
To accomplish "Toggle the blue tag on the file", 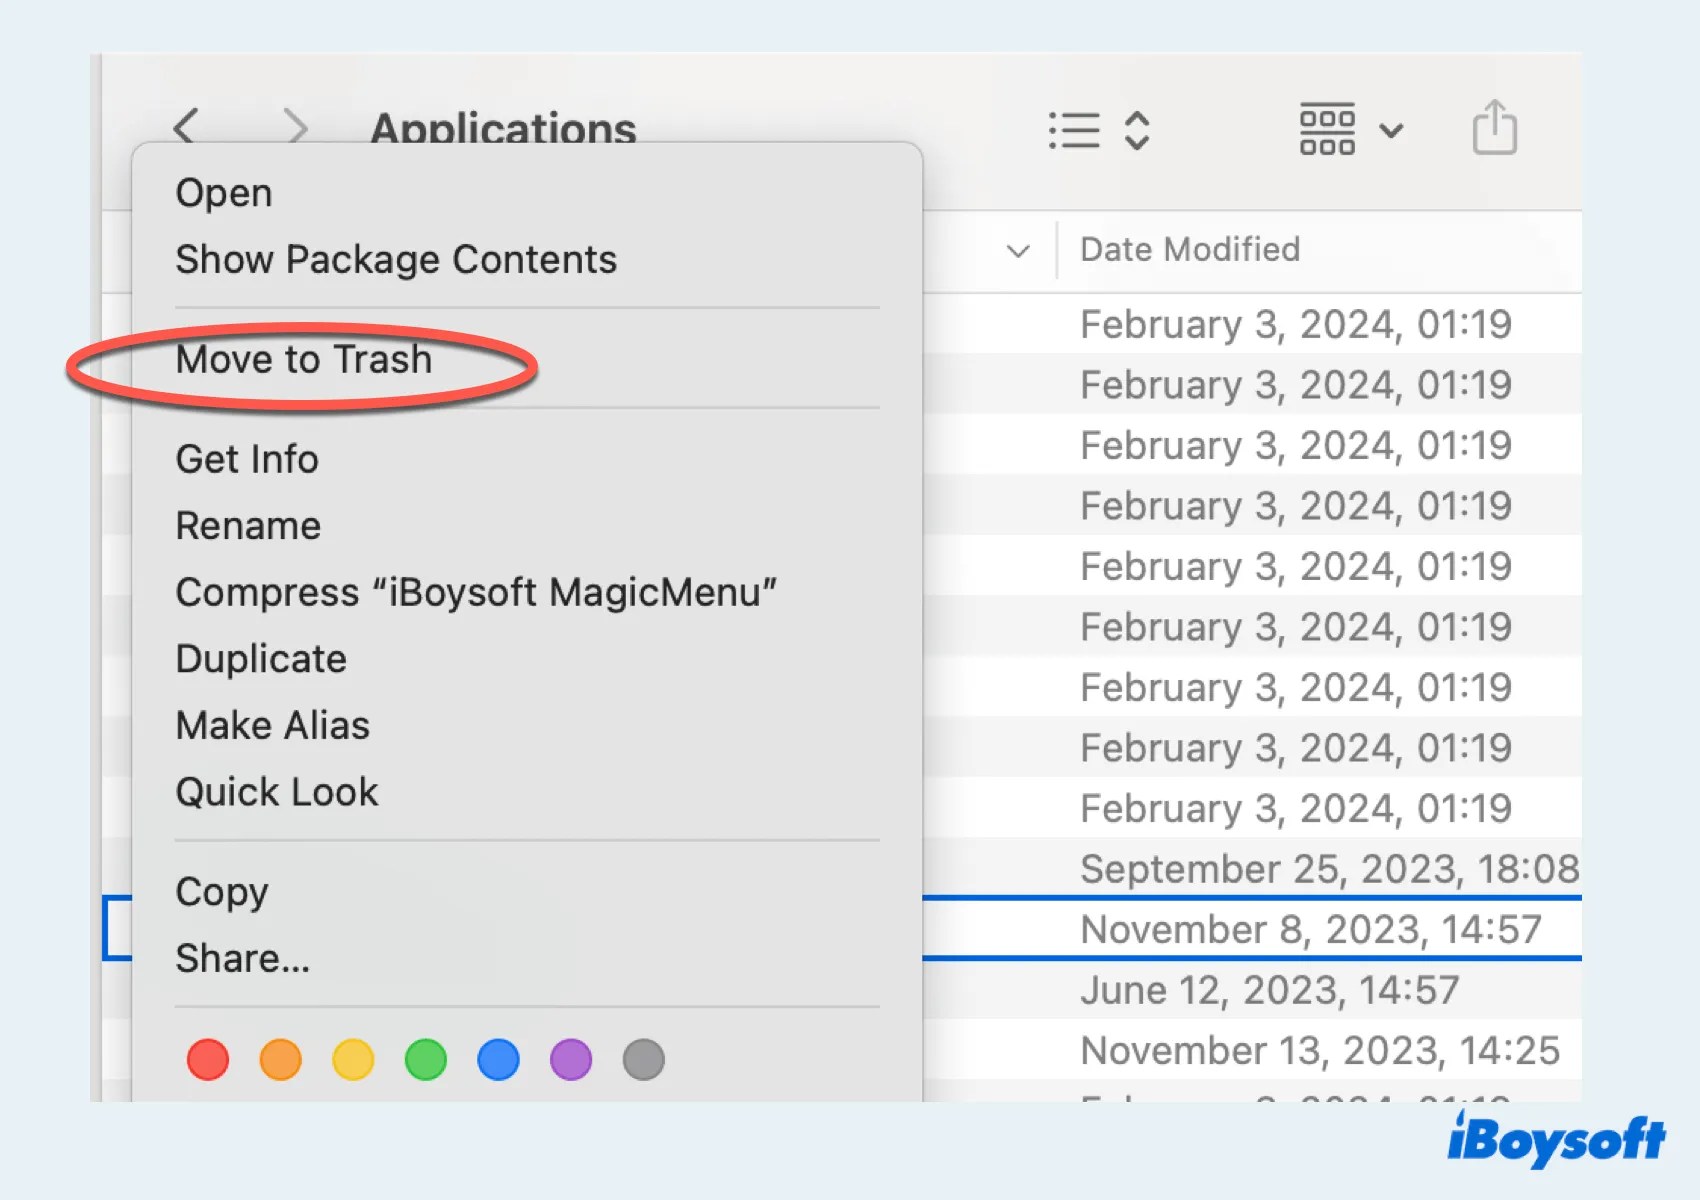I will click(497, 1059).
